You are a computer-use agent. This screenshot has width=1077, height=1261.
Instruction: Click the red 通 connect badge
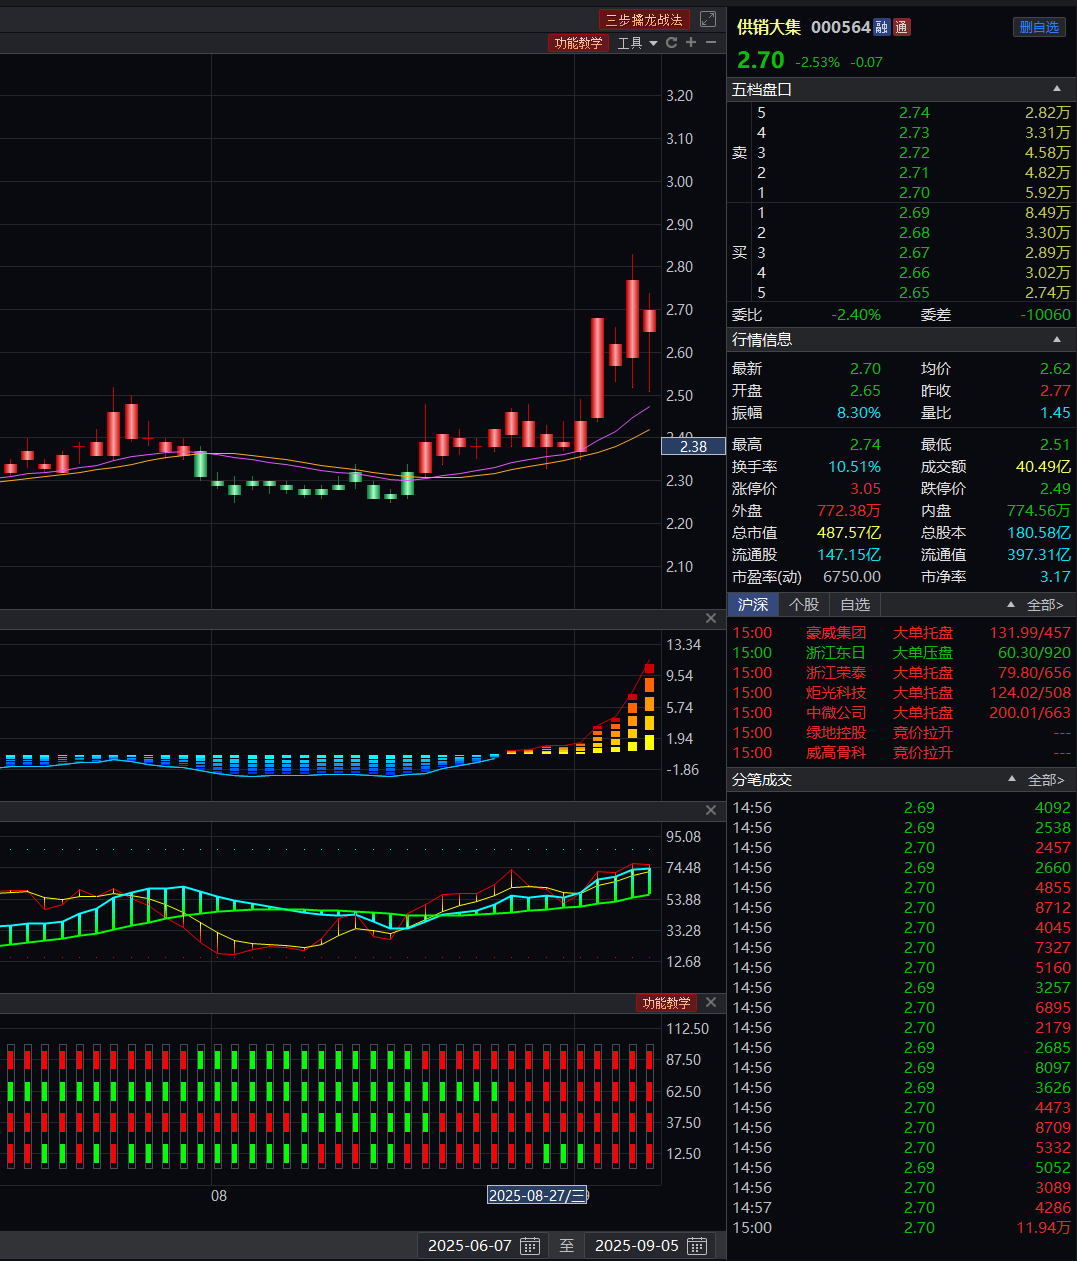point(901,27)
